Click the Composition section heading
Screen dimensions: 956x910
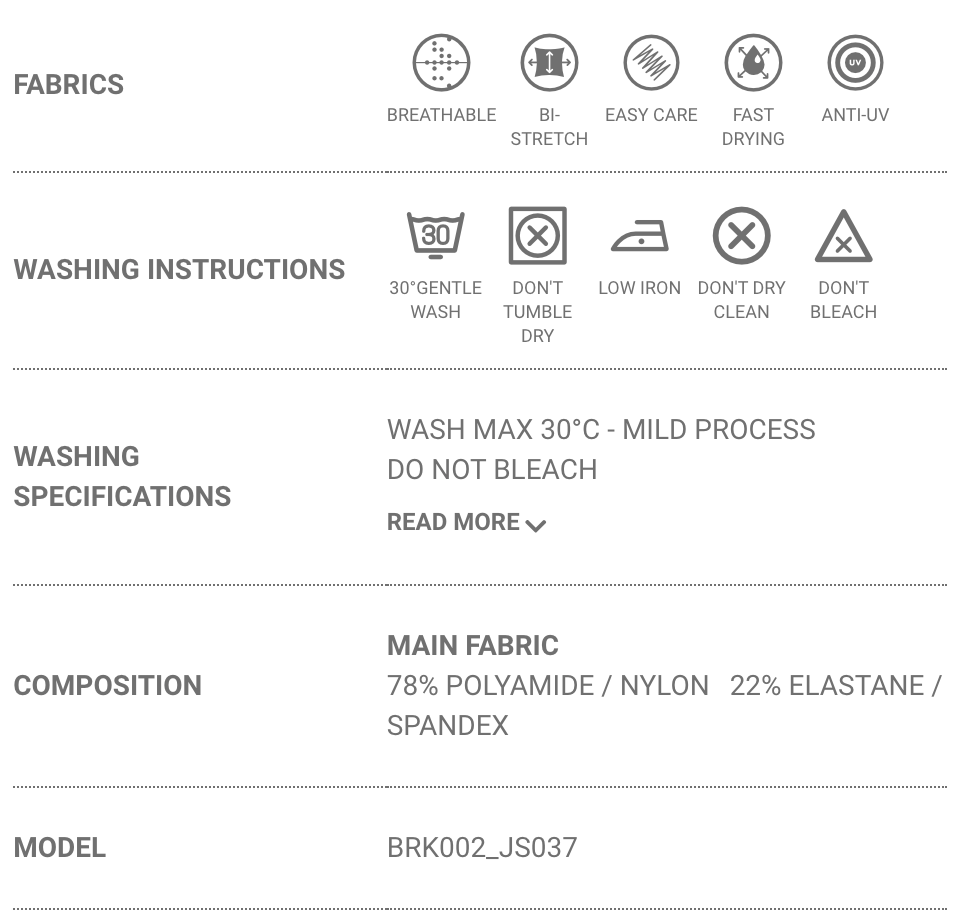coord(107,685)
